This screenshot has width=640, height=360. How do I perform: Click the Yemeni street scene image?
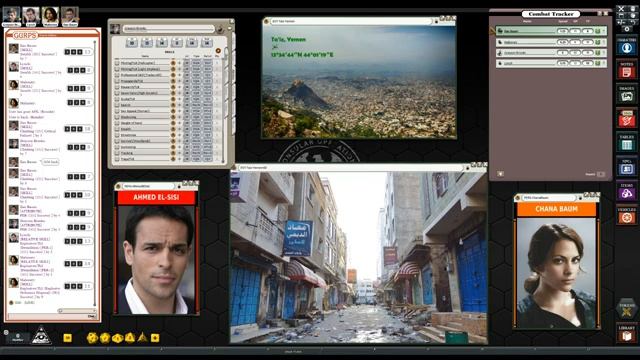pos(359,257)
